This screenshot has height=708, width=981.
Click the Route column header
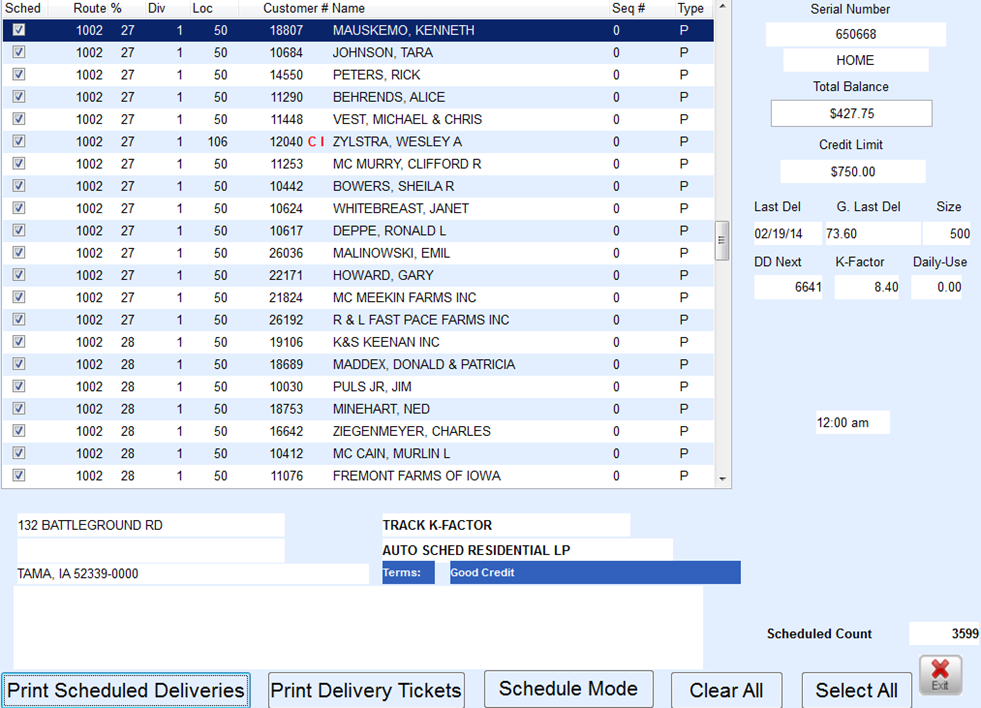coord(89,8)
